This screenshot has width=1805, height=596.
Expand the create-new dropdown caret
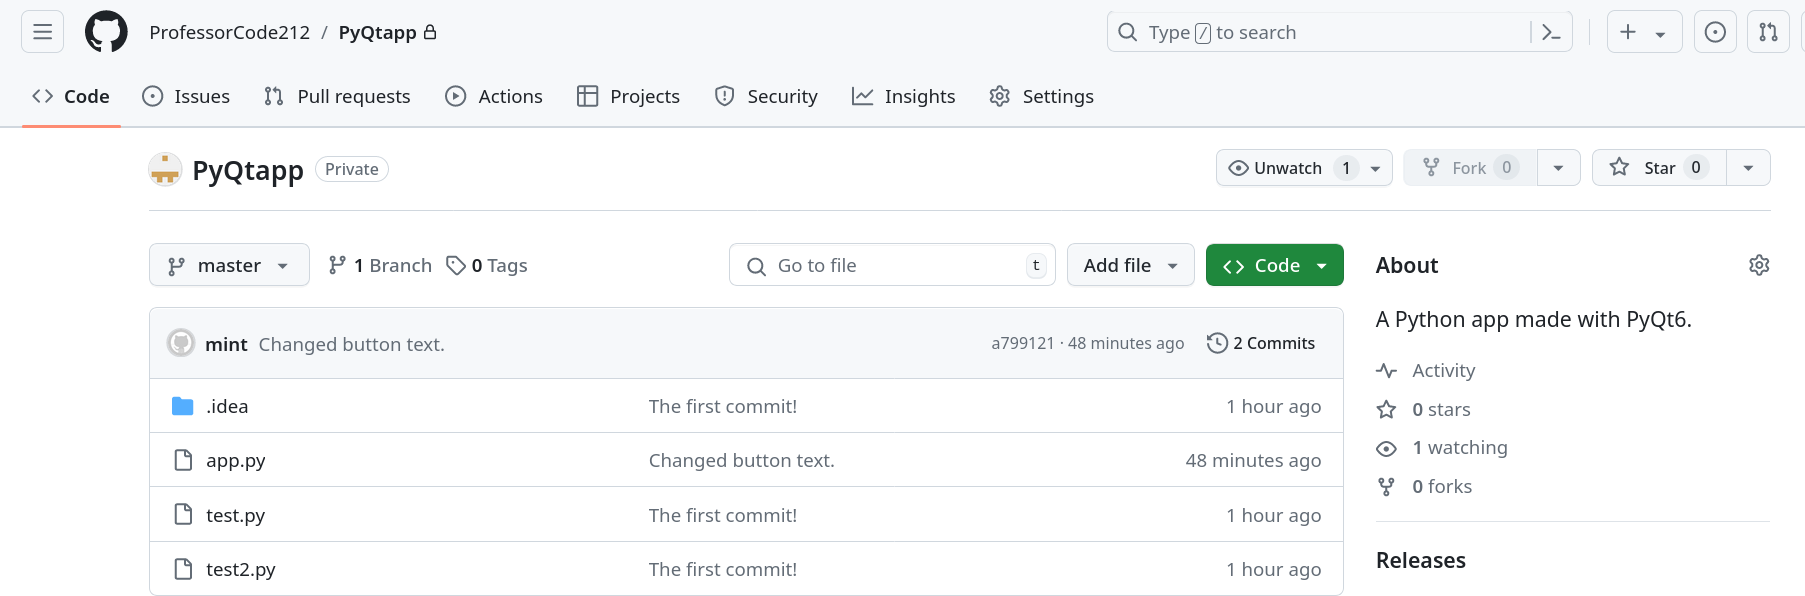pyautogui.click(x=1660, y=34)
